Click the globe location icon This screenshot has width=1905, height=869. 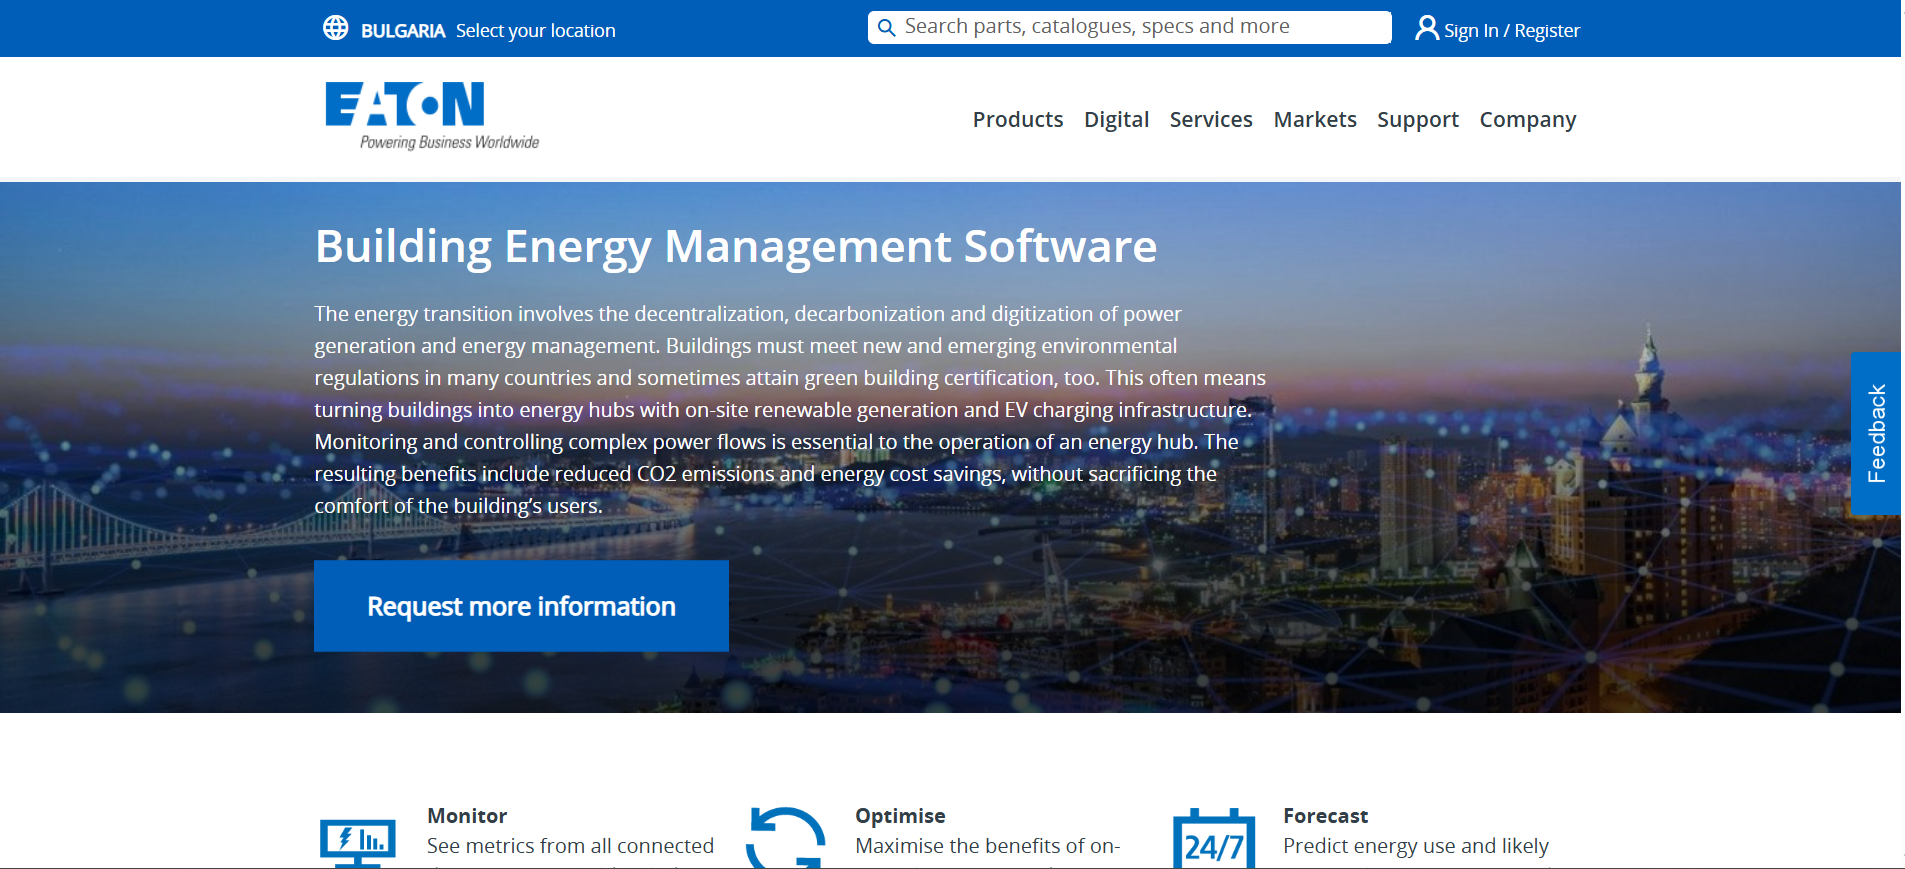pyautogui.click(x=336, y=28)
